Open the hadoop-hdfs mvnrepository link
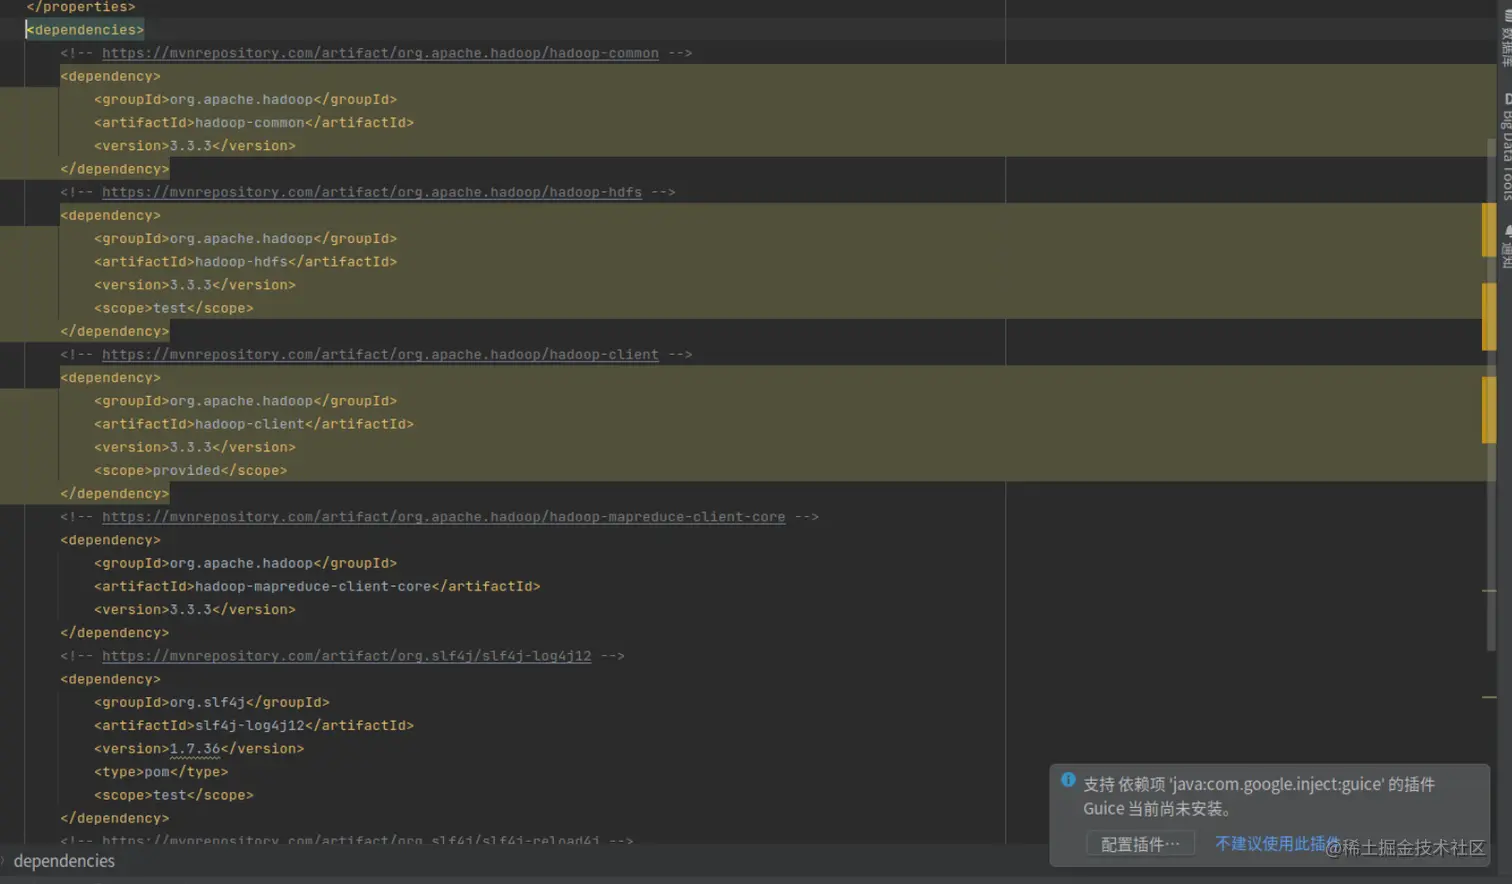 (x=372, y=192)
